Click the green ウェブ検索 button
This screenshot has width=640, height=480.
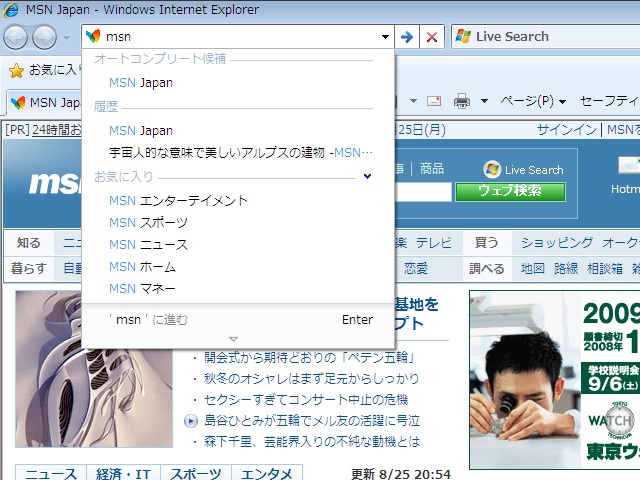coord(510,191)
